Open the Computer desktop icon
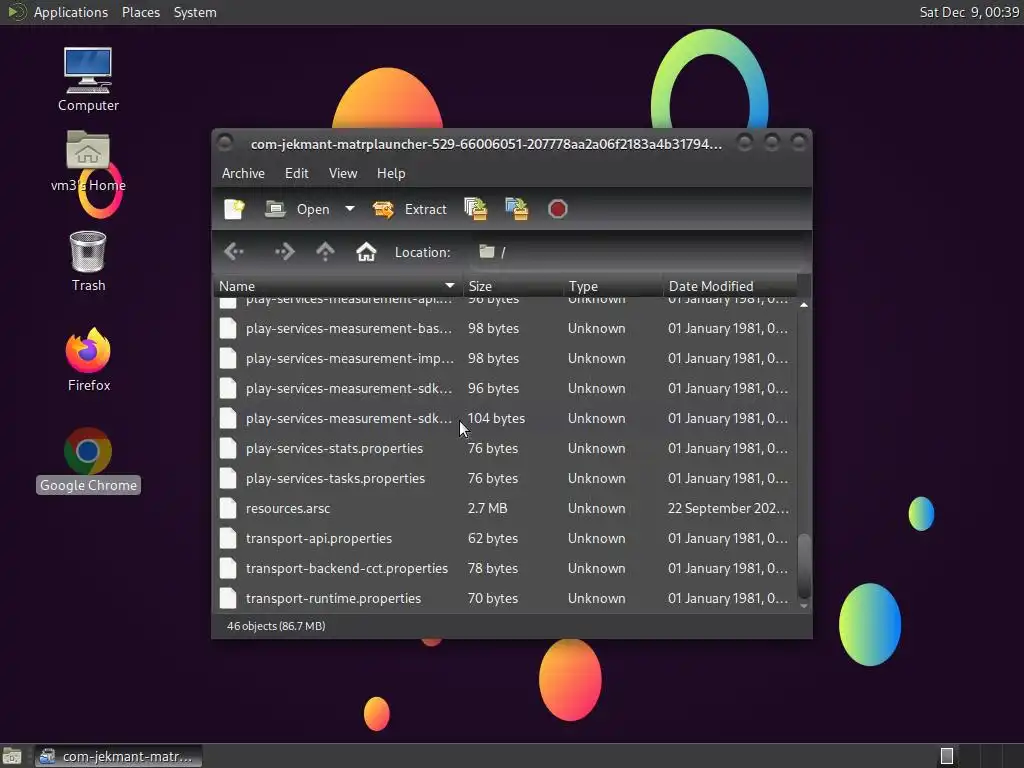 click(88, 80)
